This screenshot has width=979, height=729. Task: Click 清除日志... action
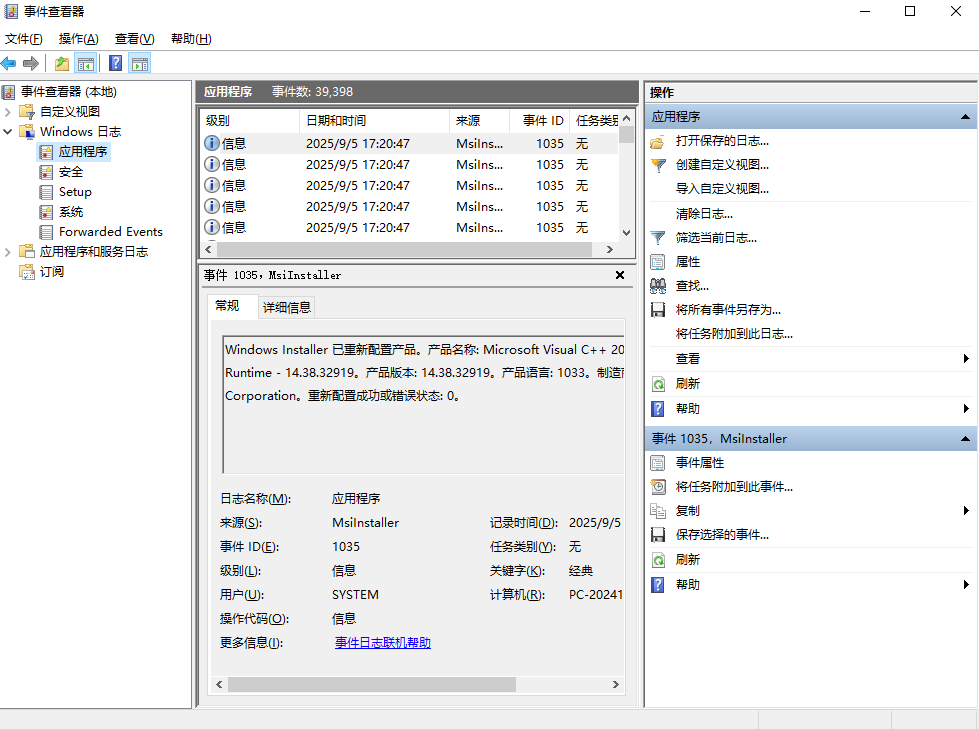[x=704, y=214]
